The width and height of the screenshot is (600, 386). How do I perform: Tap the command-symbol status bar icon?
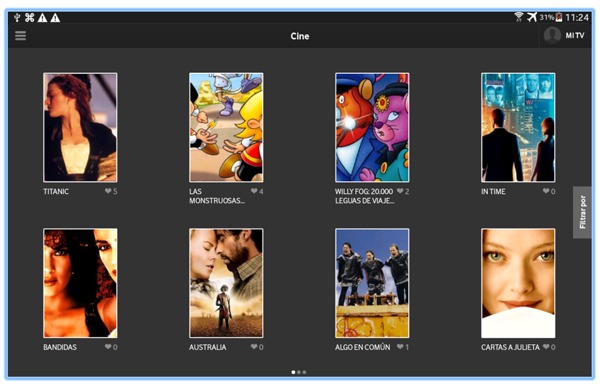coord(29,17)
